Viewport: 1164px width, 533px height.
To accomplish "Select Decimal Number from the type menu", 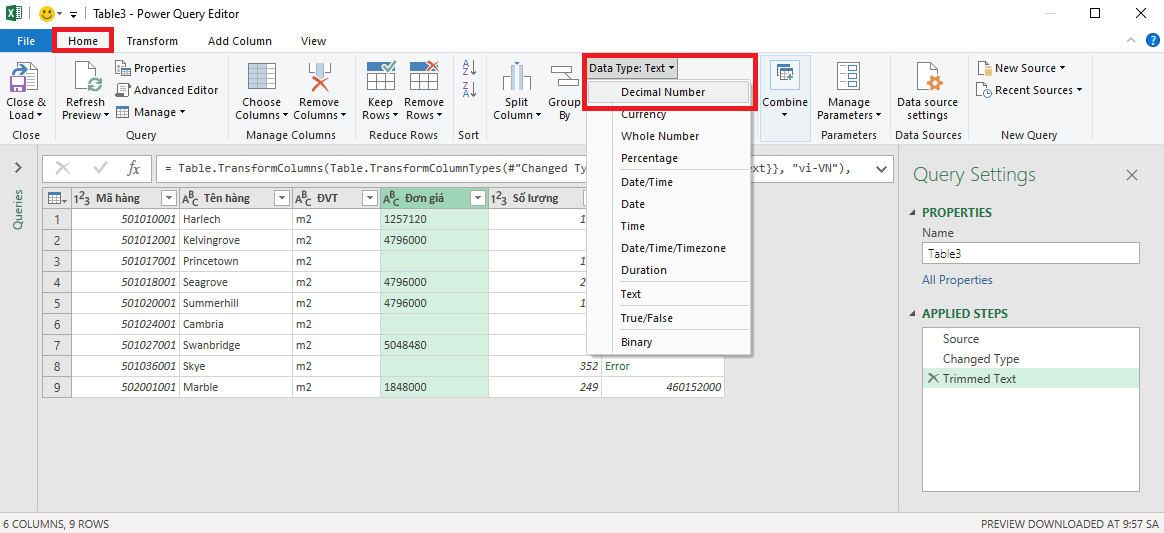I will (663, 92).
